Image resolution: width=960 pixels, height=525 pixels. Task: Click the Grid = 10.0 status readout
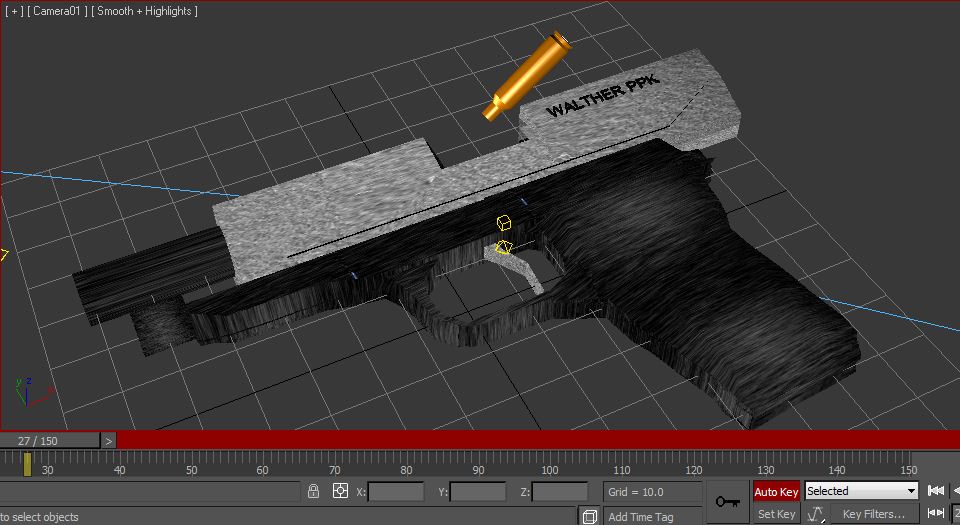[x=653, y=491]
